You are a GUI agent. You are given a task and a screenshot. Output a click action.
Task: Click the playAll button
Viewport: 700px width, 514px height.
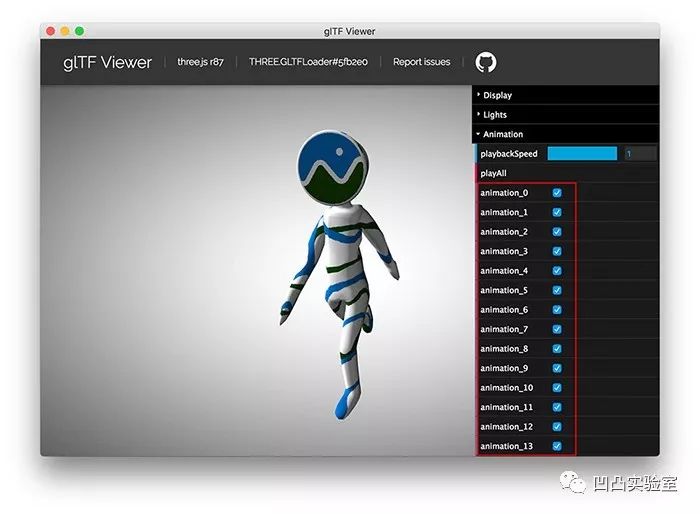pos(566,173)
